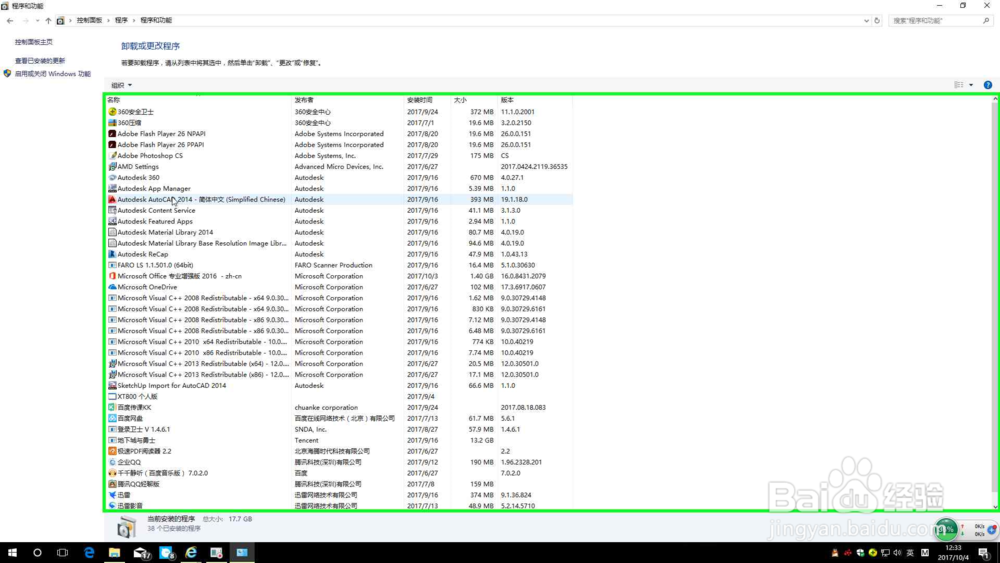Select the 迅雷影音 program icon

coord(112,506)
